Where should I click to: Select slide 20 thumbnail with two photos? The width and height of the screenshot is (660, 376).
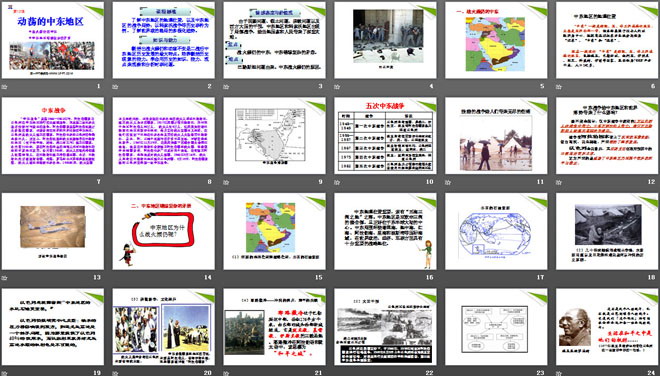163,327
